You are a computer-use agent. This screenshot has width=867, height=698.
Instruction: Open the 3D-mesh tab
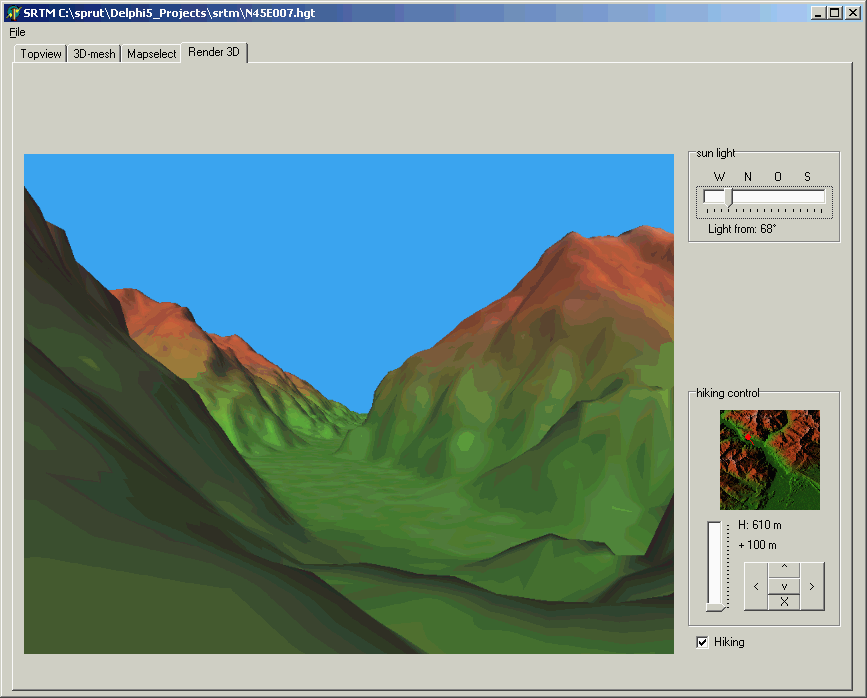pos(94,54)
